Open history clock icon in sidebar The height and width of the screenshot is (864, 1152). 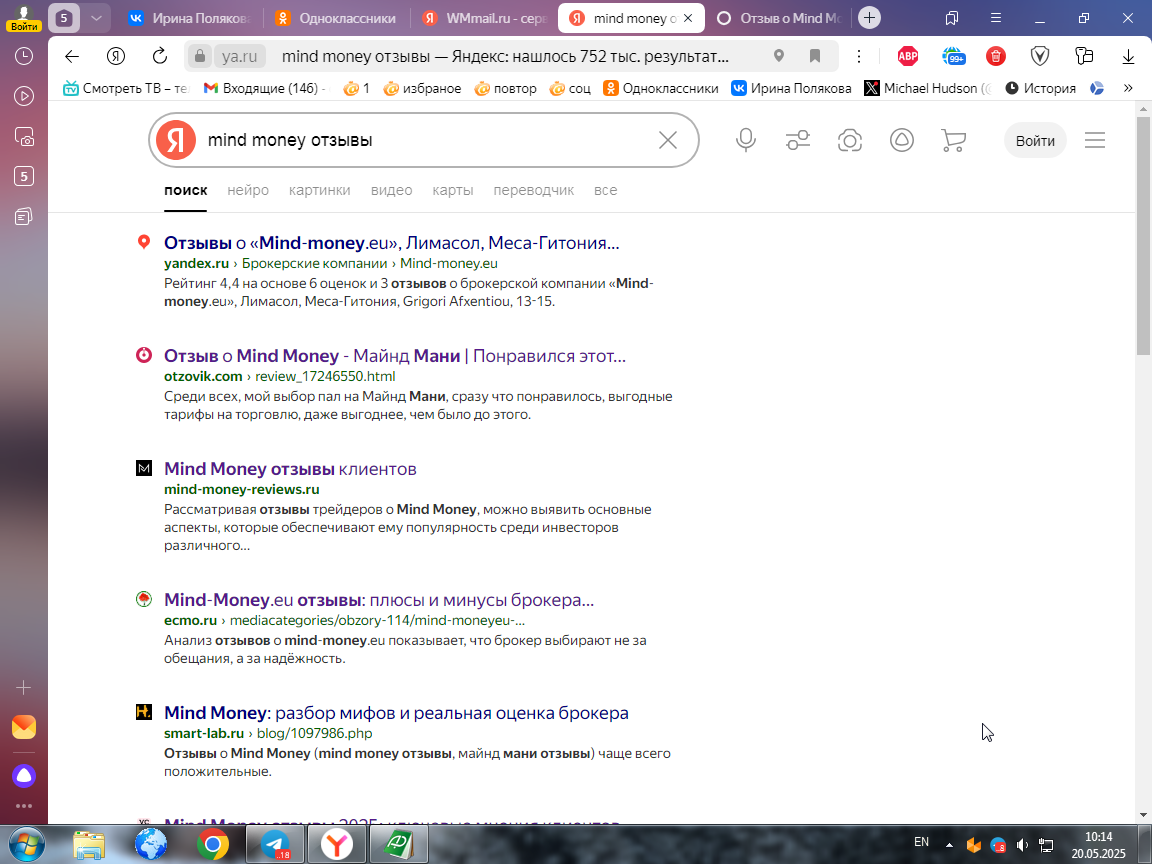coord(24,56)
